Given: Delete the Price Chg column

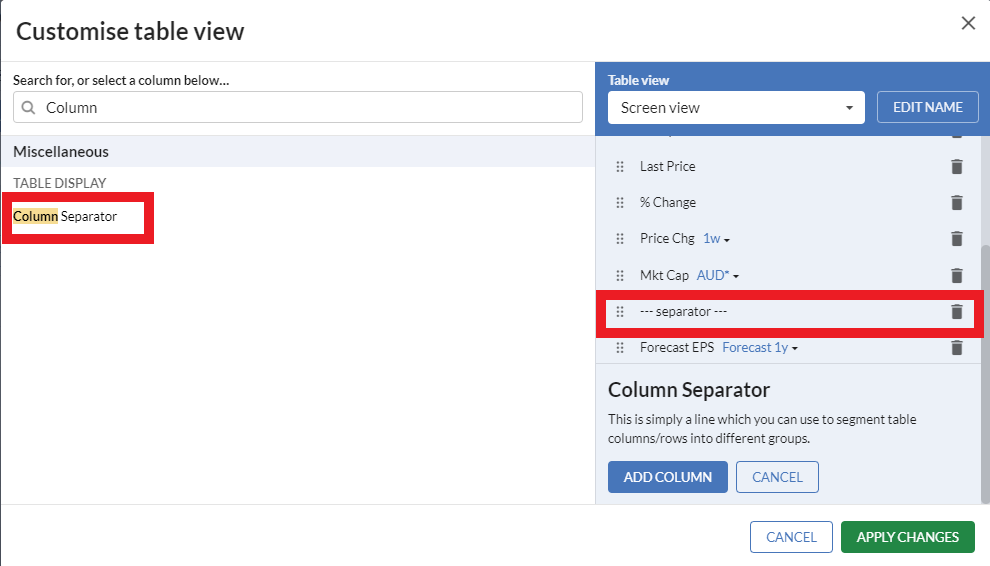Looking at the screenshot, I should click(x=957, y=239).
